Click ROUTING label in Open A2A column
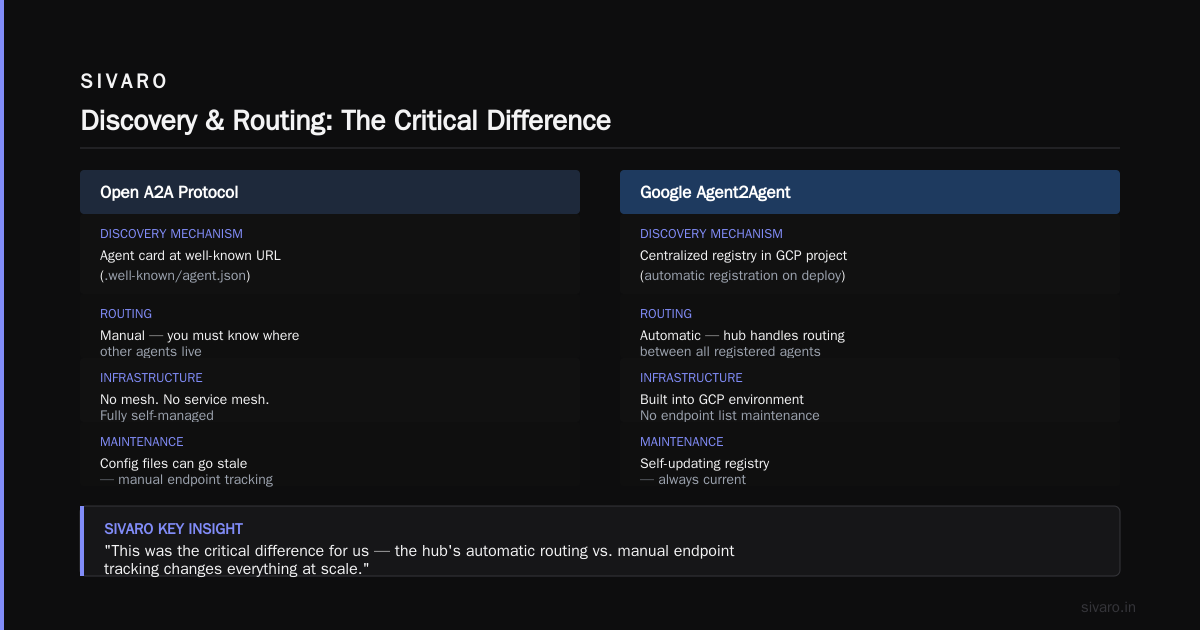The height and width of the screenshot is (630, 1200). 126,314
